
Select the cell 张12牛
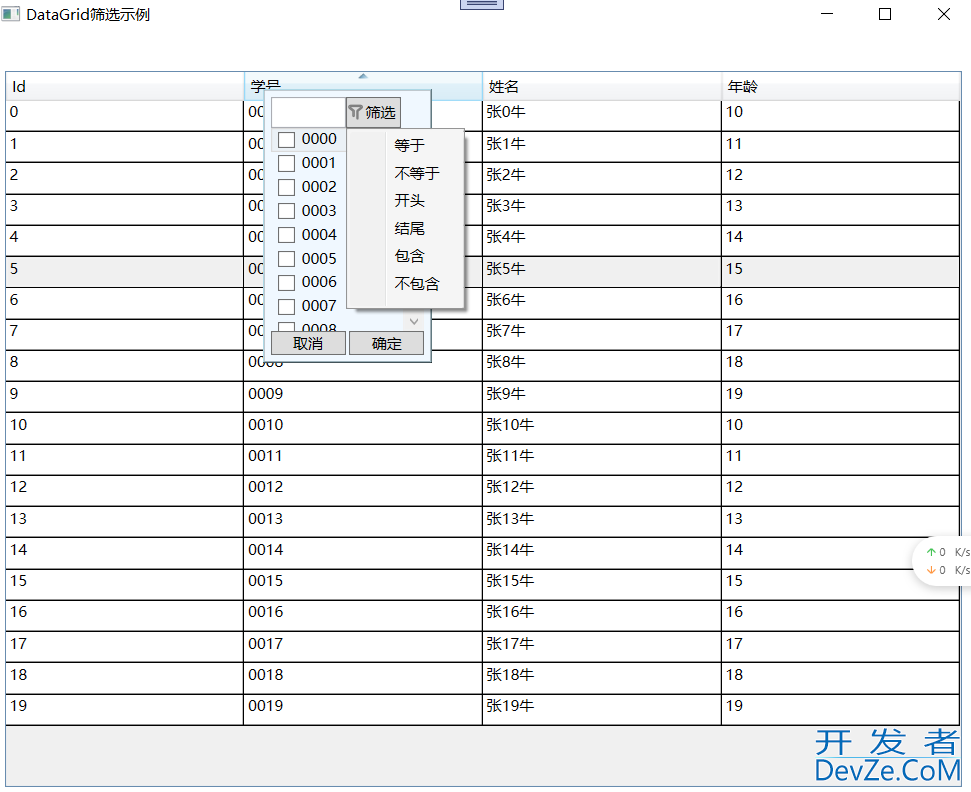602,491
